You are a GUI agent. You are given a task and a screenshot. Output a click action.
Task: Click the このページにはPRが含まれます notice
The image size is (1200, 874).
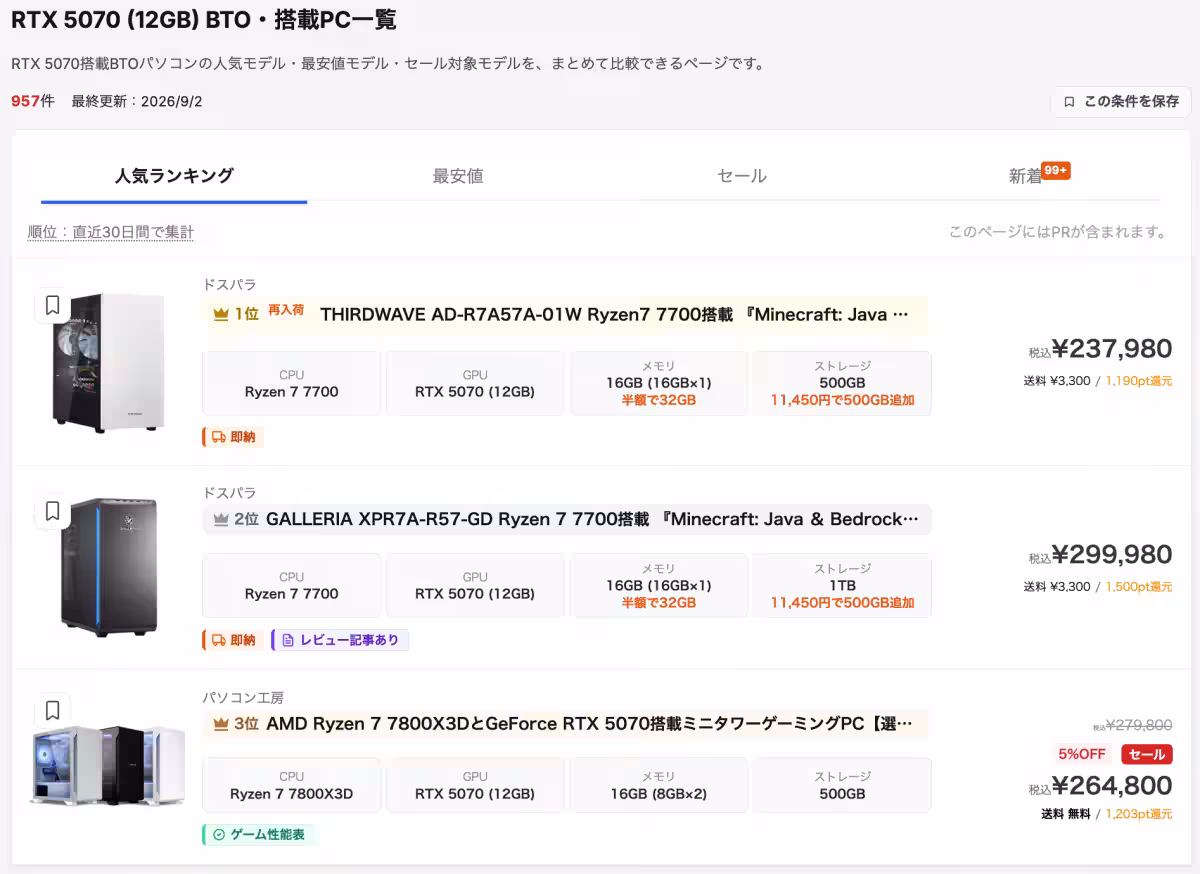[x=1058, y=232]
